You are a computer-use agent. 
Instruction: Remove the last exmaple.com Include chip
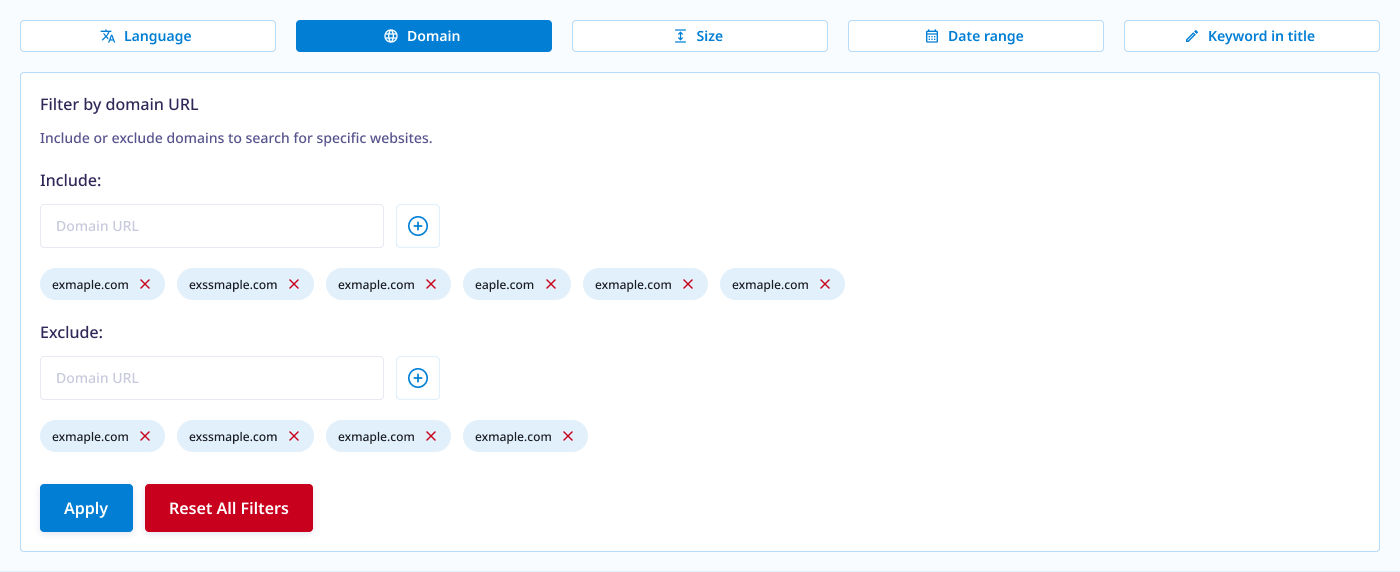point(825,284)
